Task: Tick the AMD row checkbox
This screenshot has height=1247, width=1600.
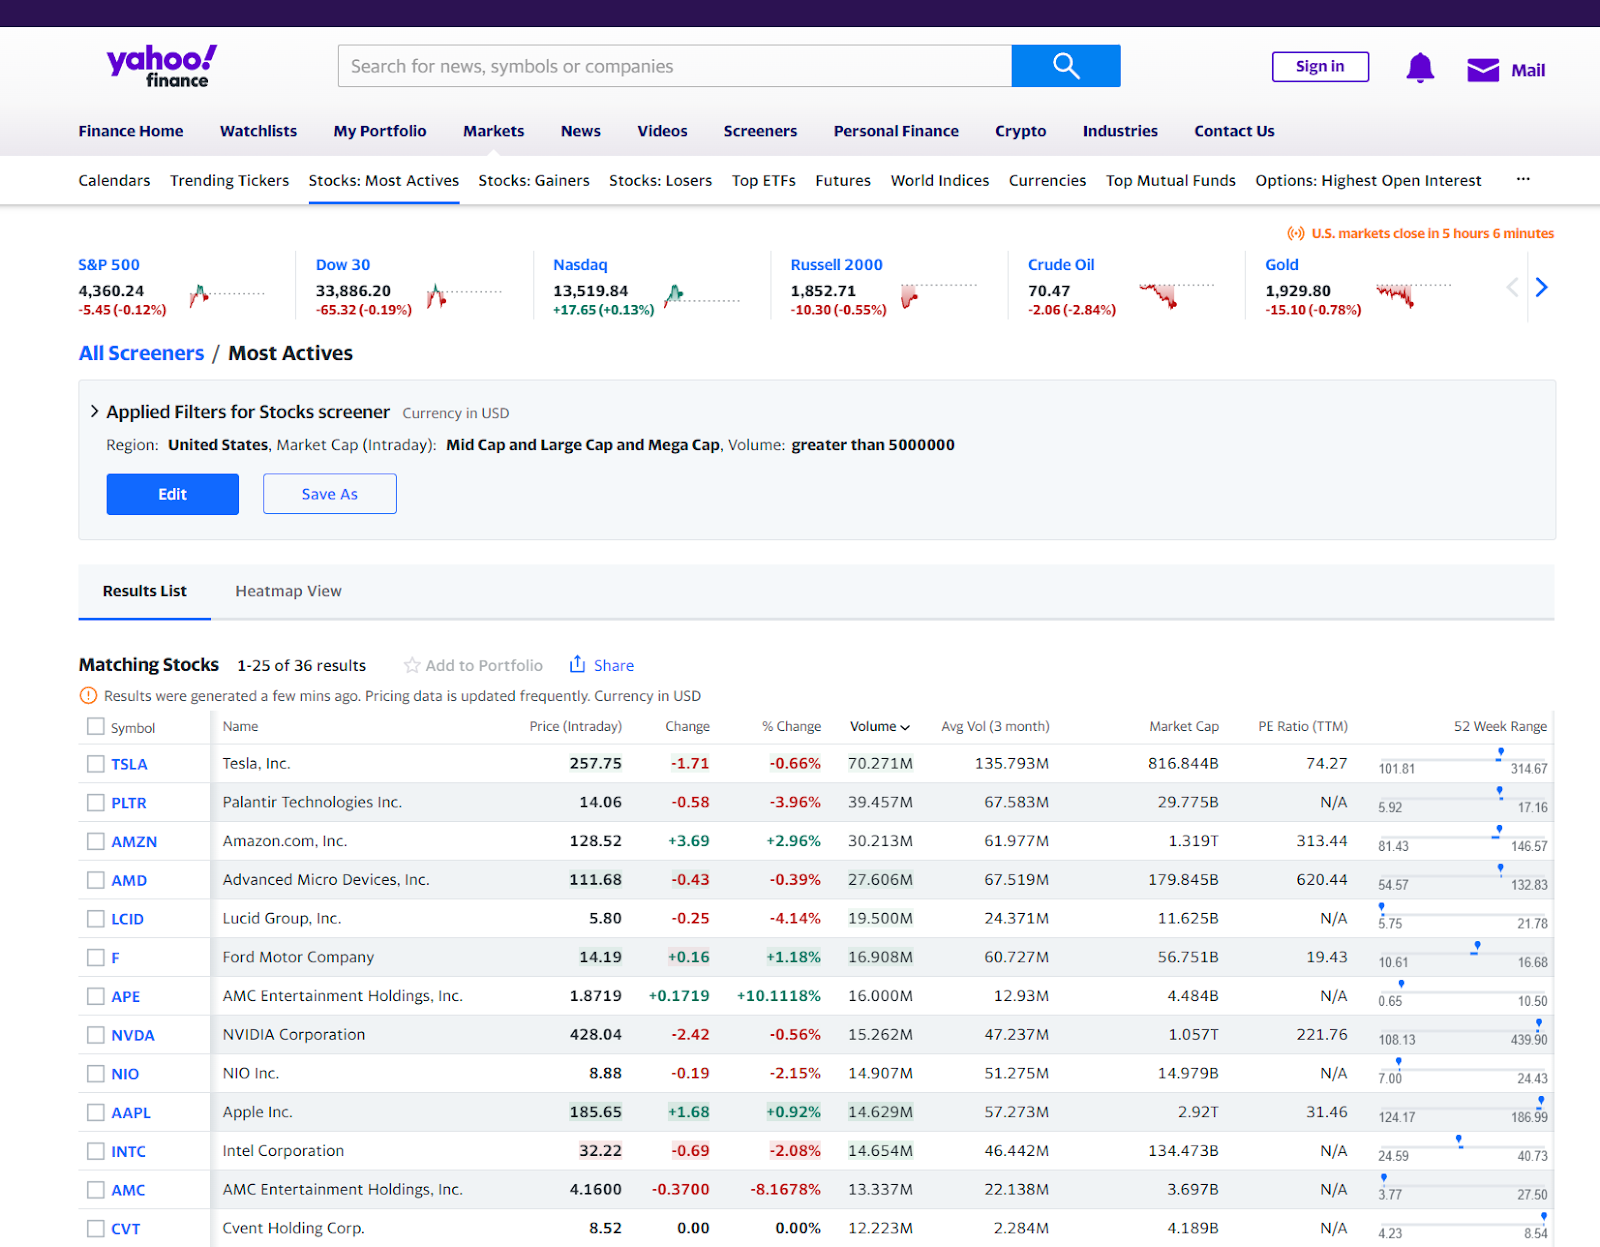Action: (x=95, y=880)
